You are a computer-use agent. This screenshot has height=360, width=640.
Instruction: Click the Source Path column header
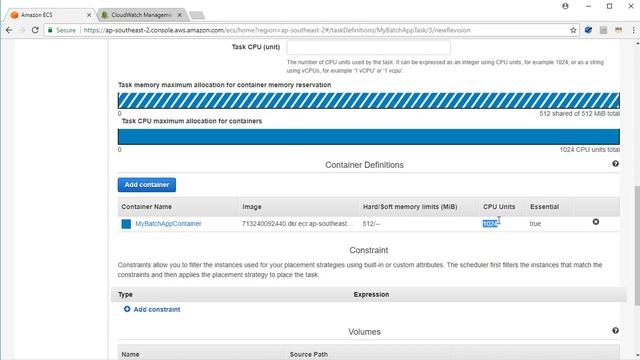coord(309,354)
